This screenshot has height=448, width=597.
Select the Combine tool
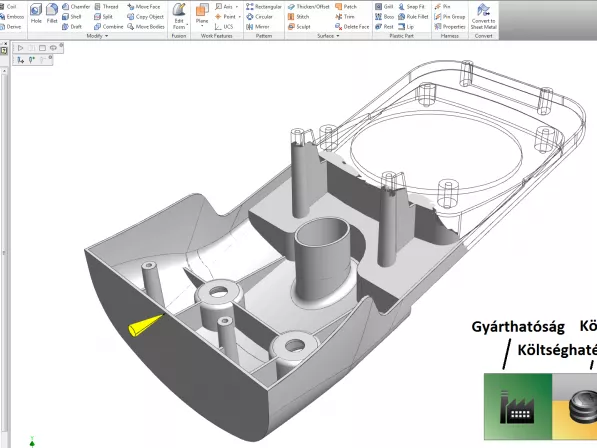coord(109,27)
